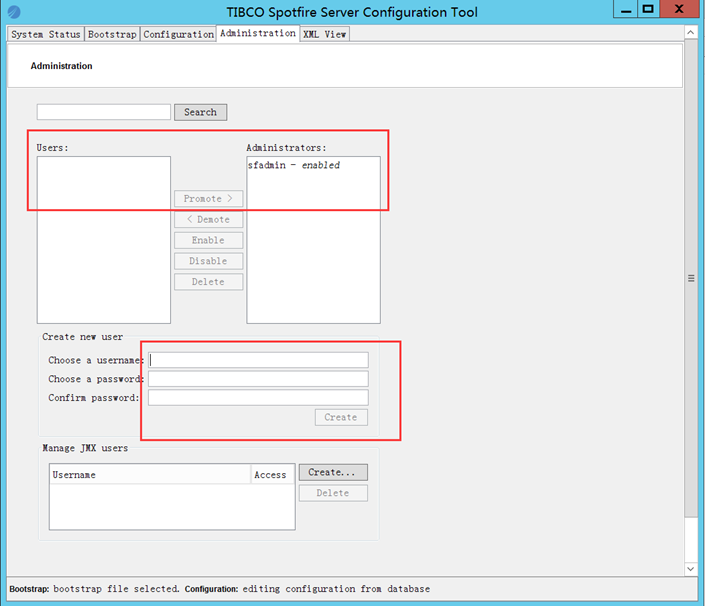Click the Promote > button

click(209, 199)
